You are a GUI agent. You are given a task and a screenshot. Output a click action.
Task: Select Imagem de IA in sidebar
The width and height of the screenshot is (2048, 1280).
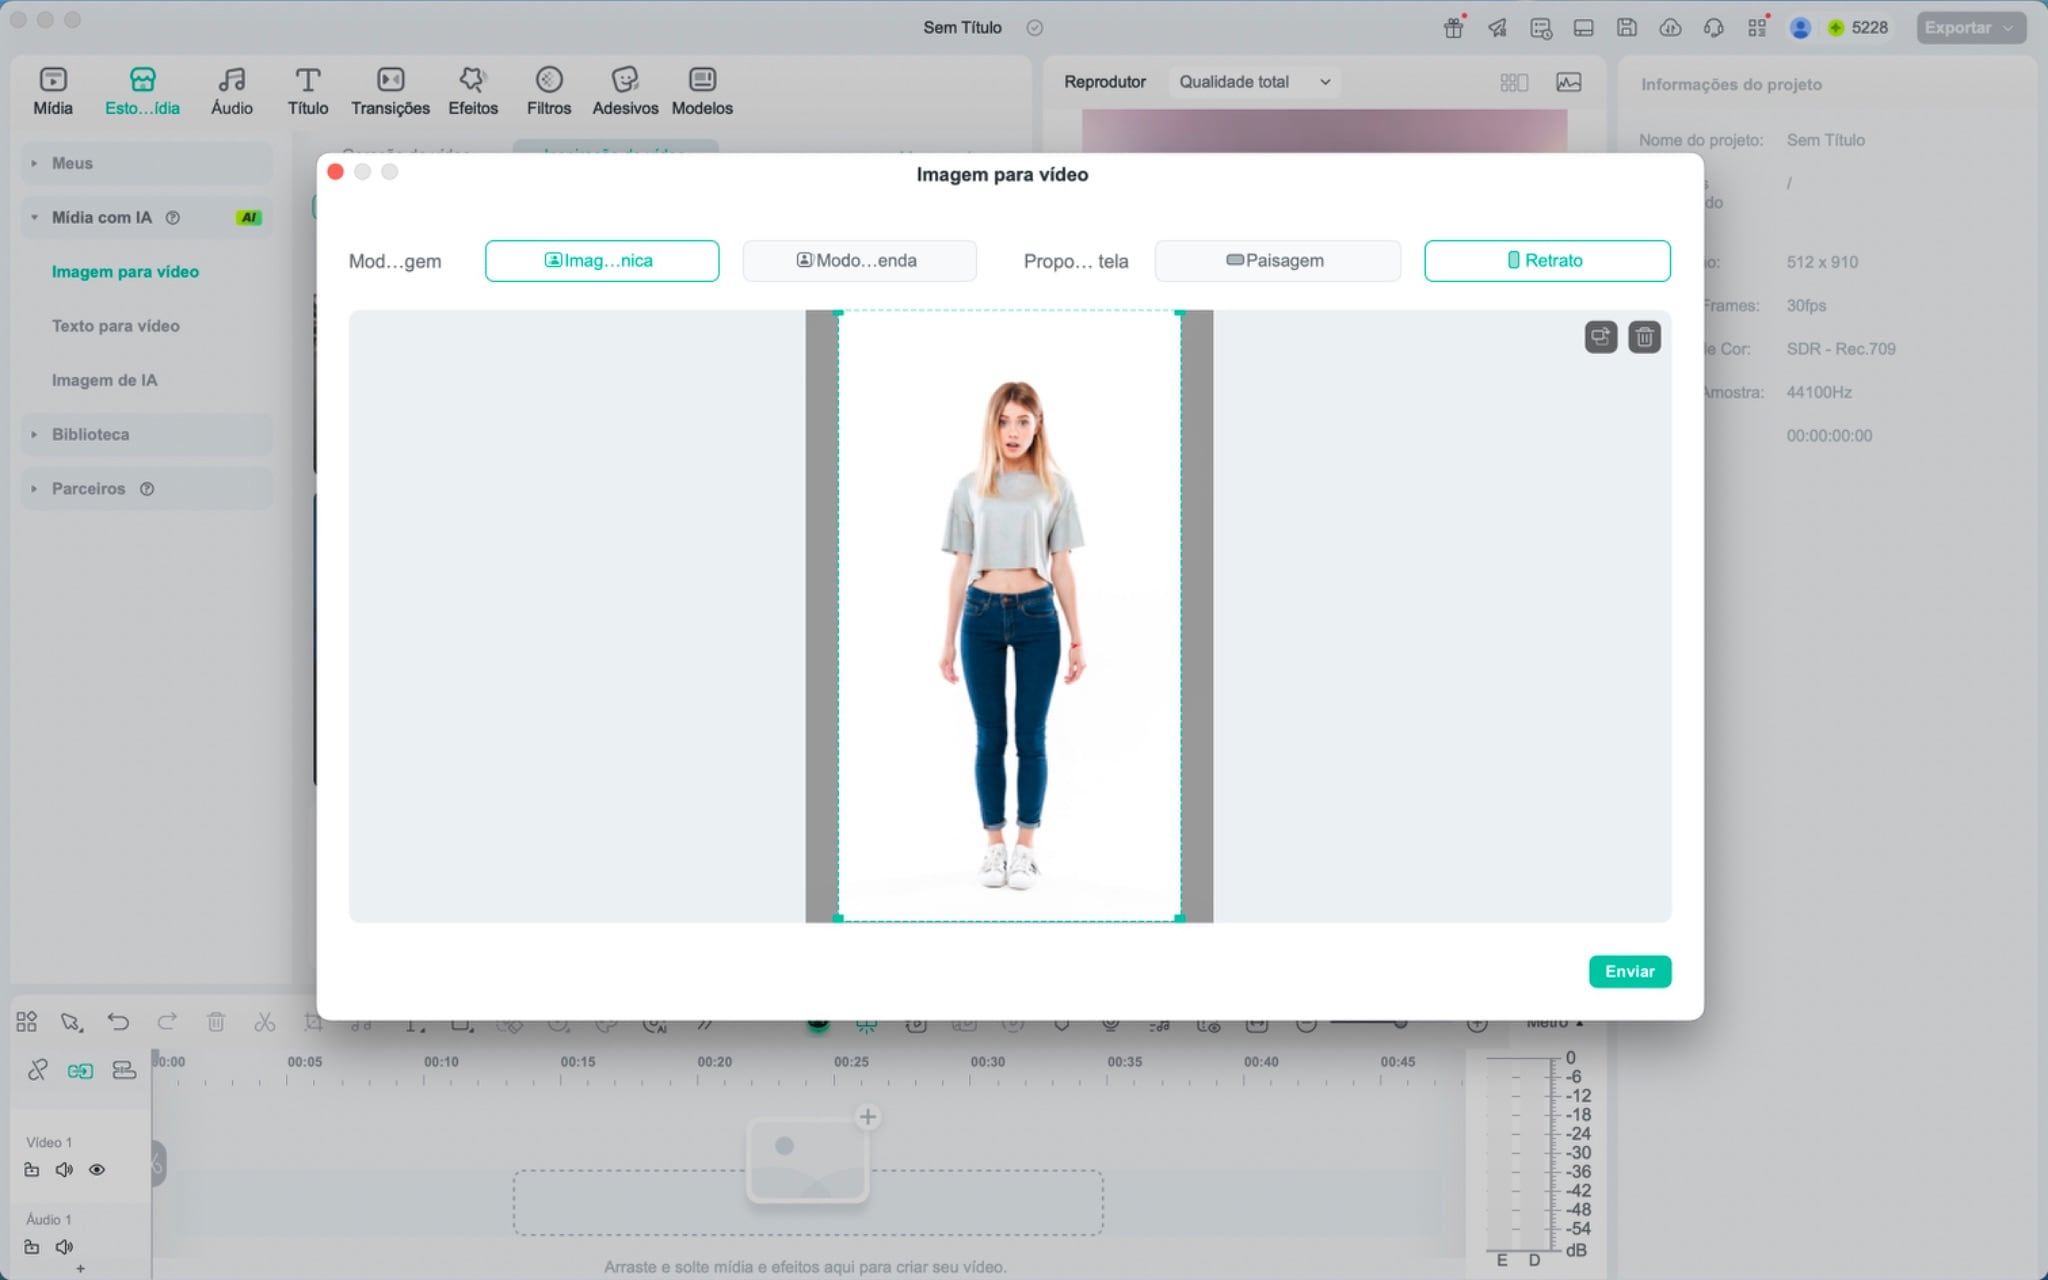(x=105, y=380)
